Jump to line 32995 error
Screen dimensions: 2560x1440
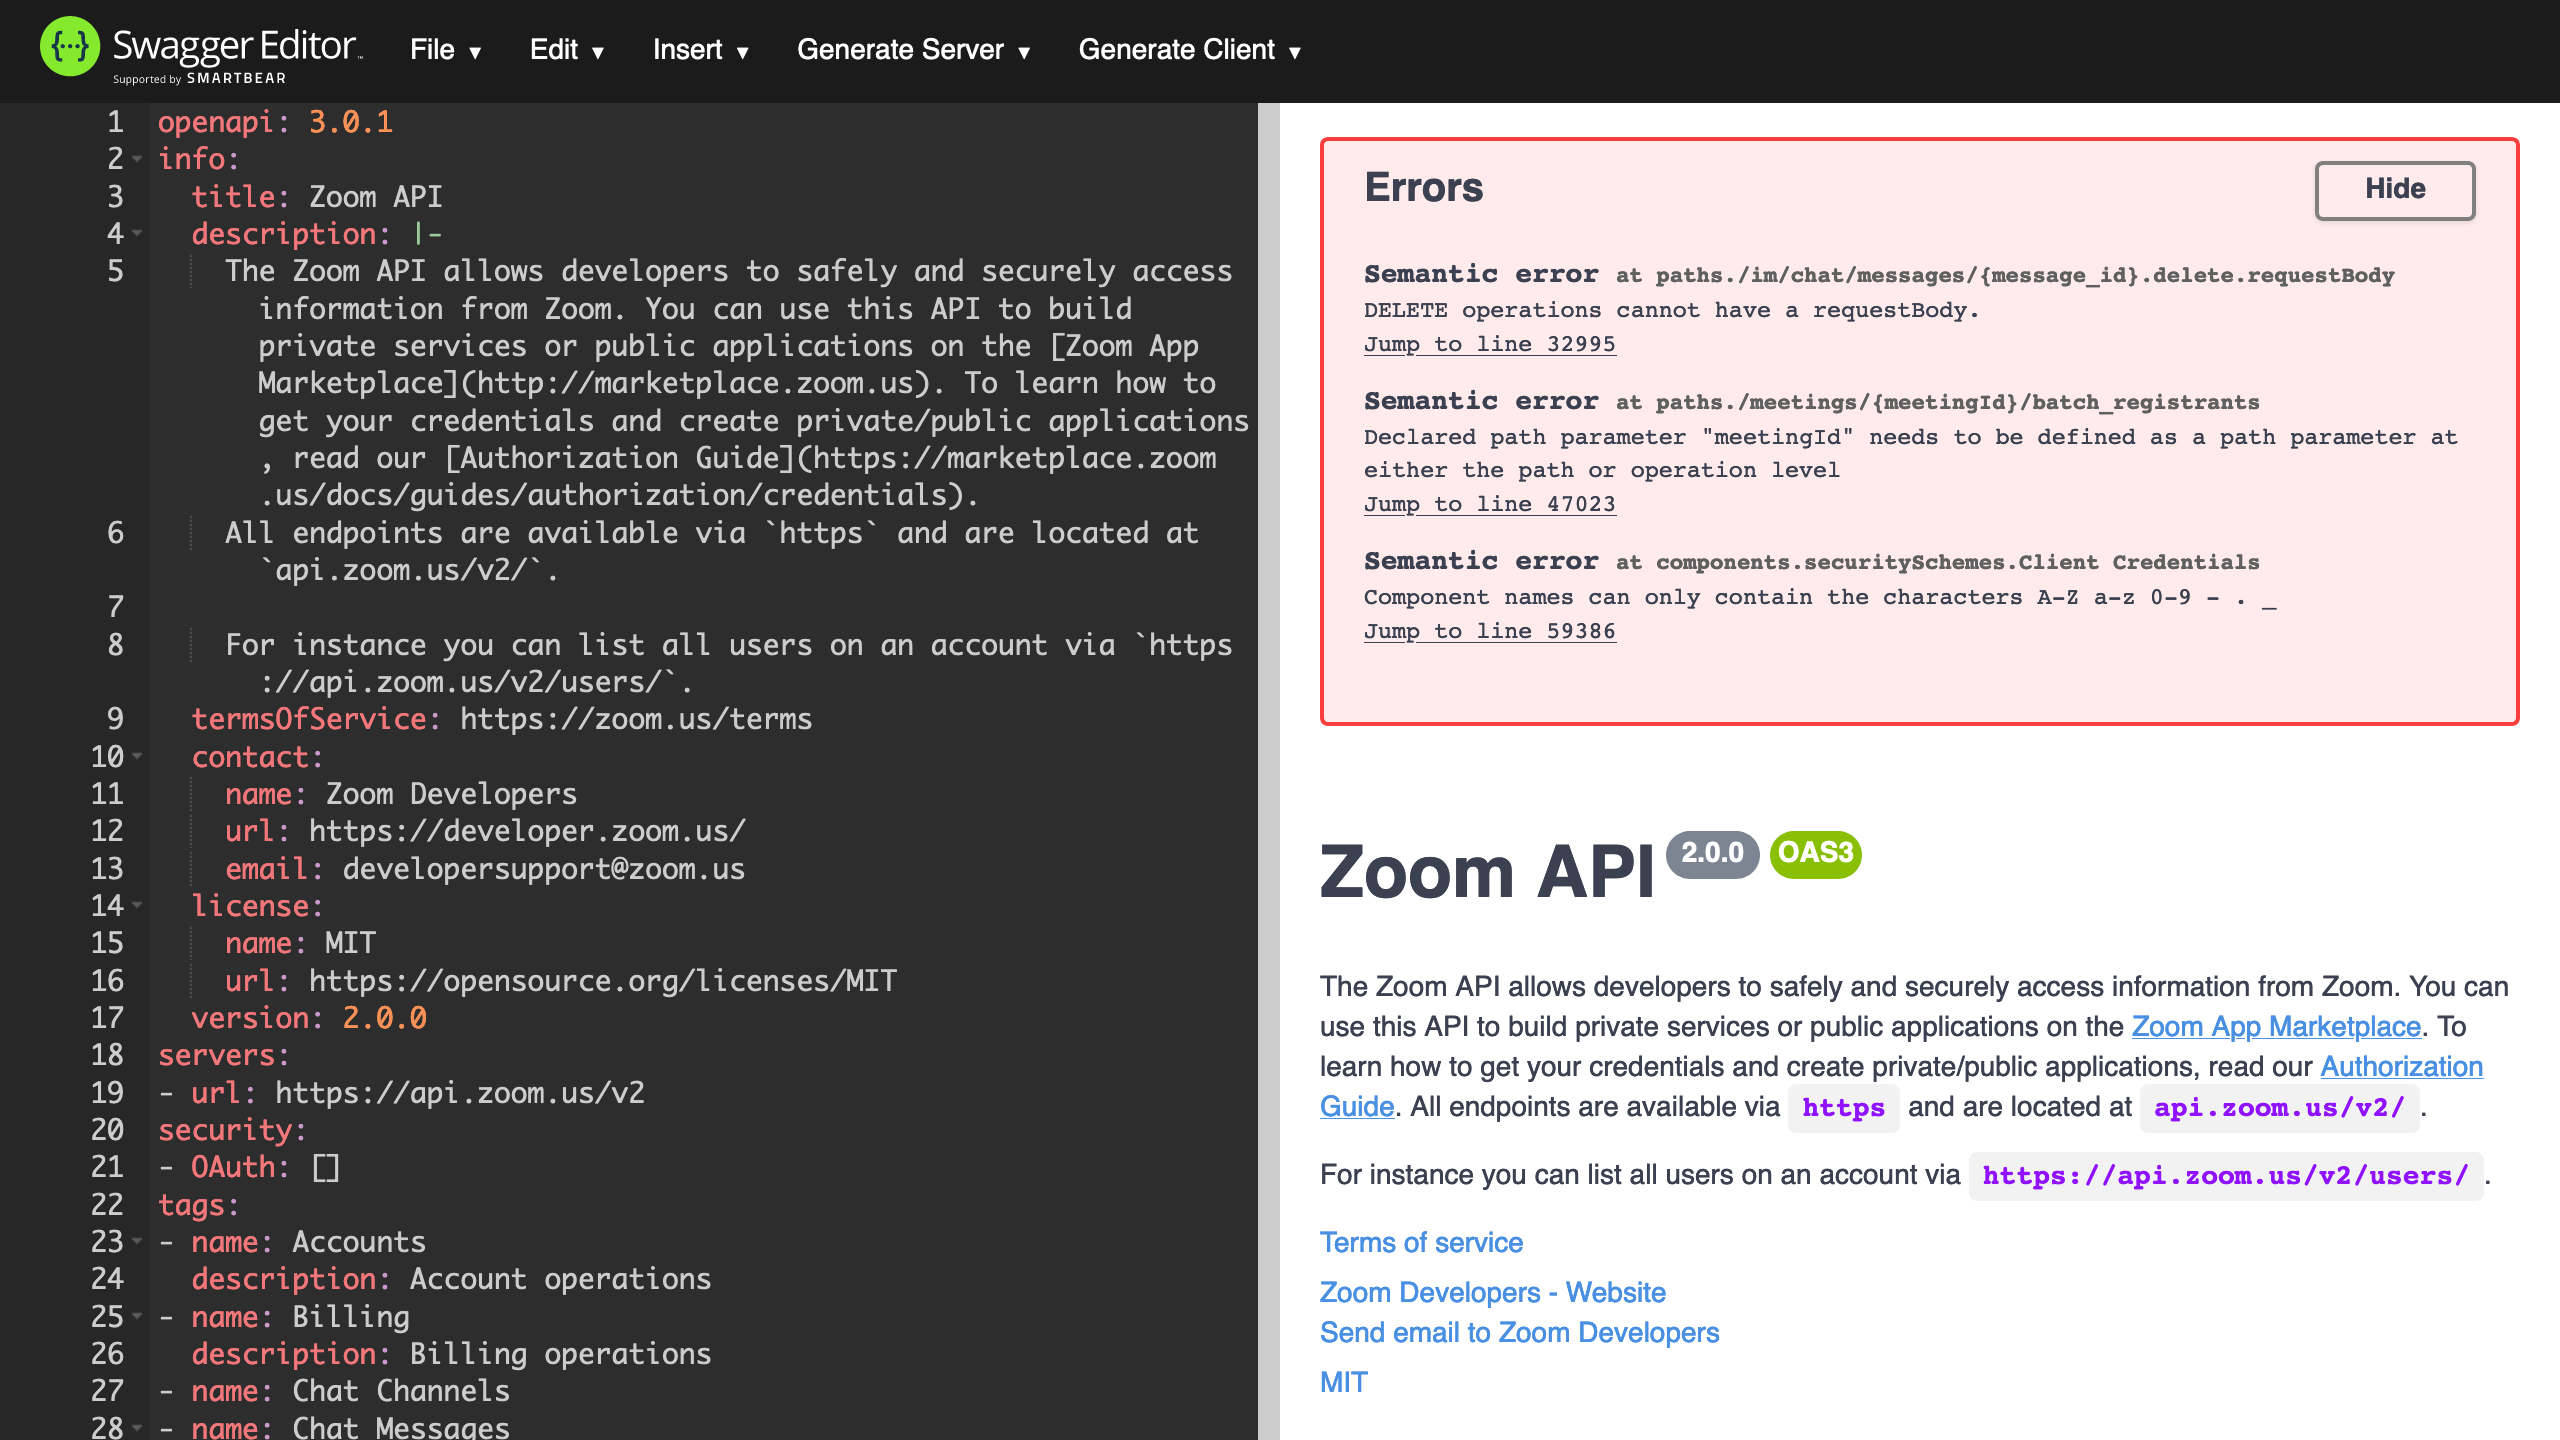coord(1489,344)
